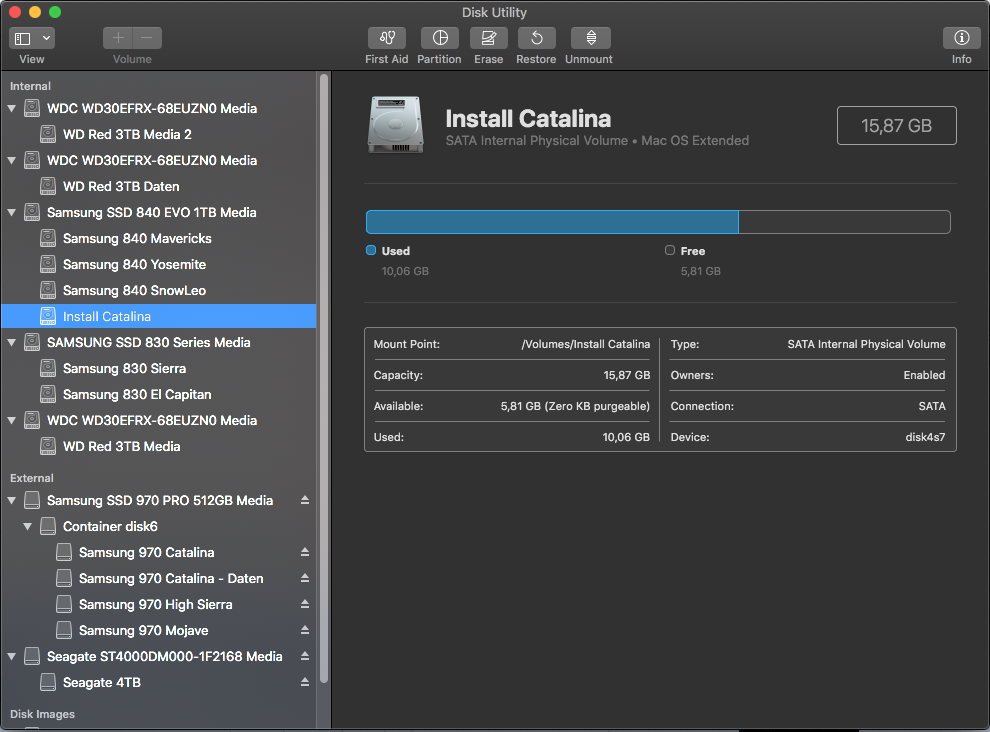
Task: Select the Samsung 840 Yosemite volume
Action: pos(158,264)
